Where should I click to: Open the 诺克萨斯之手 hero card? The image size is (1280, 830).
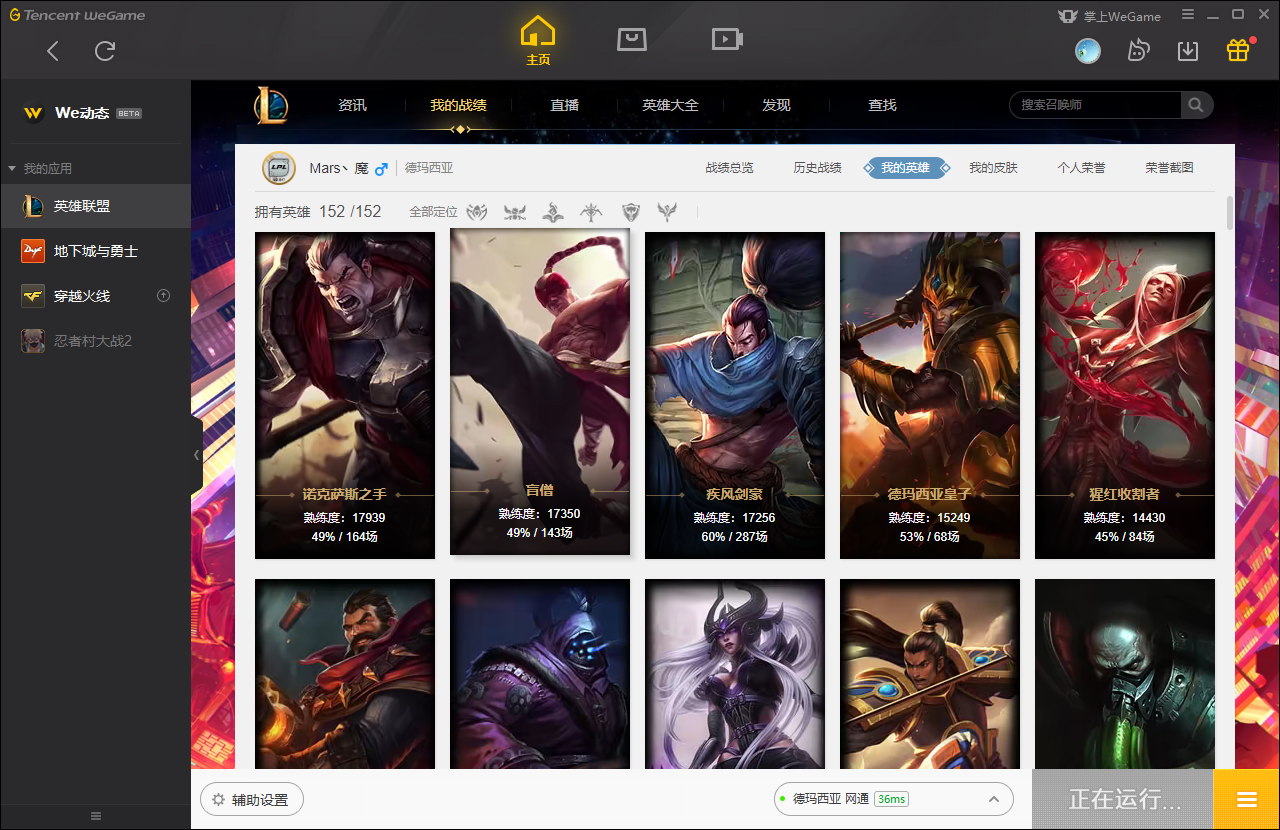pos(345,395)
